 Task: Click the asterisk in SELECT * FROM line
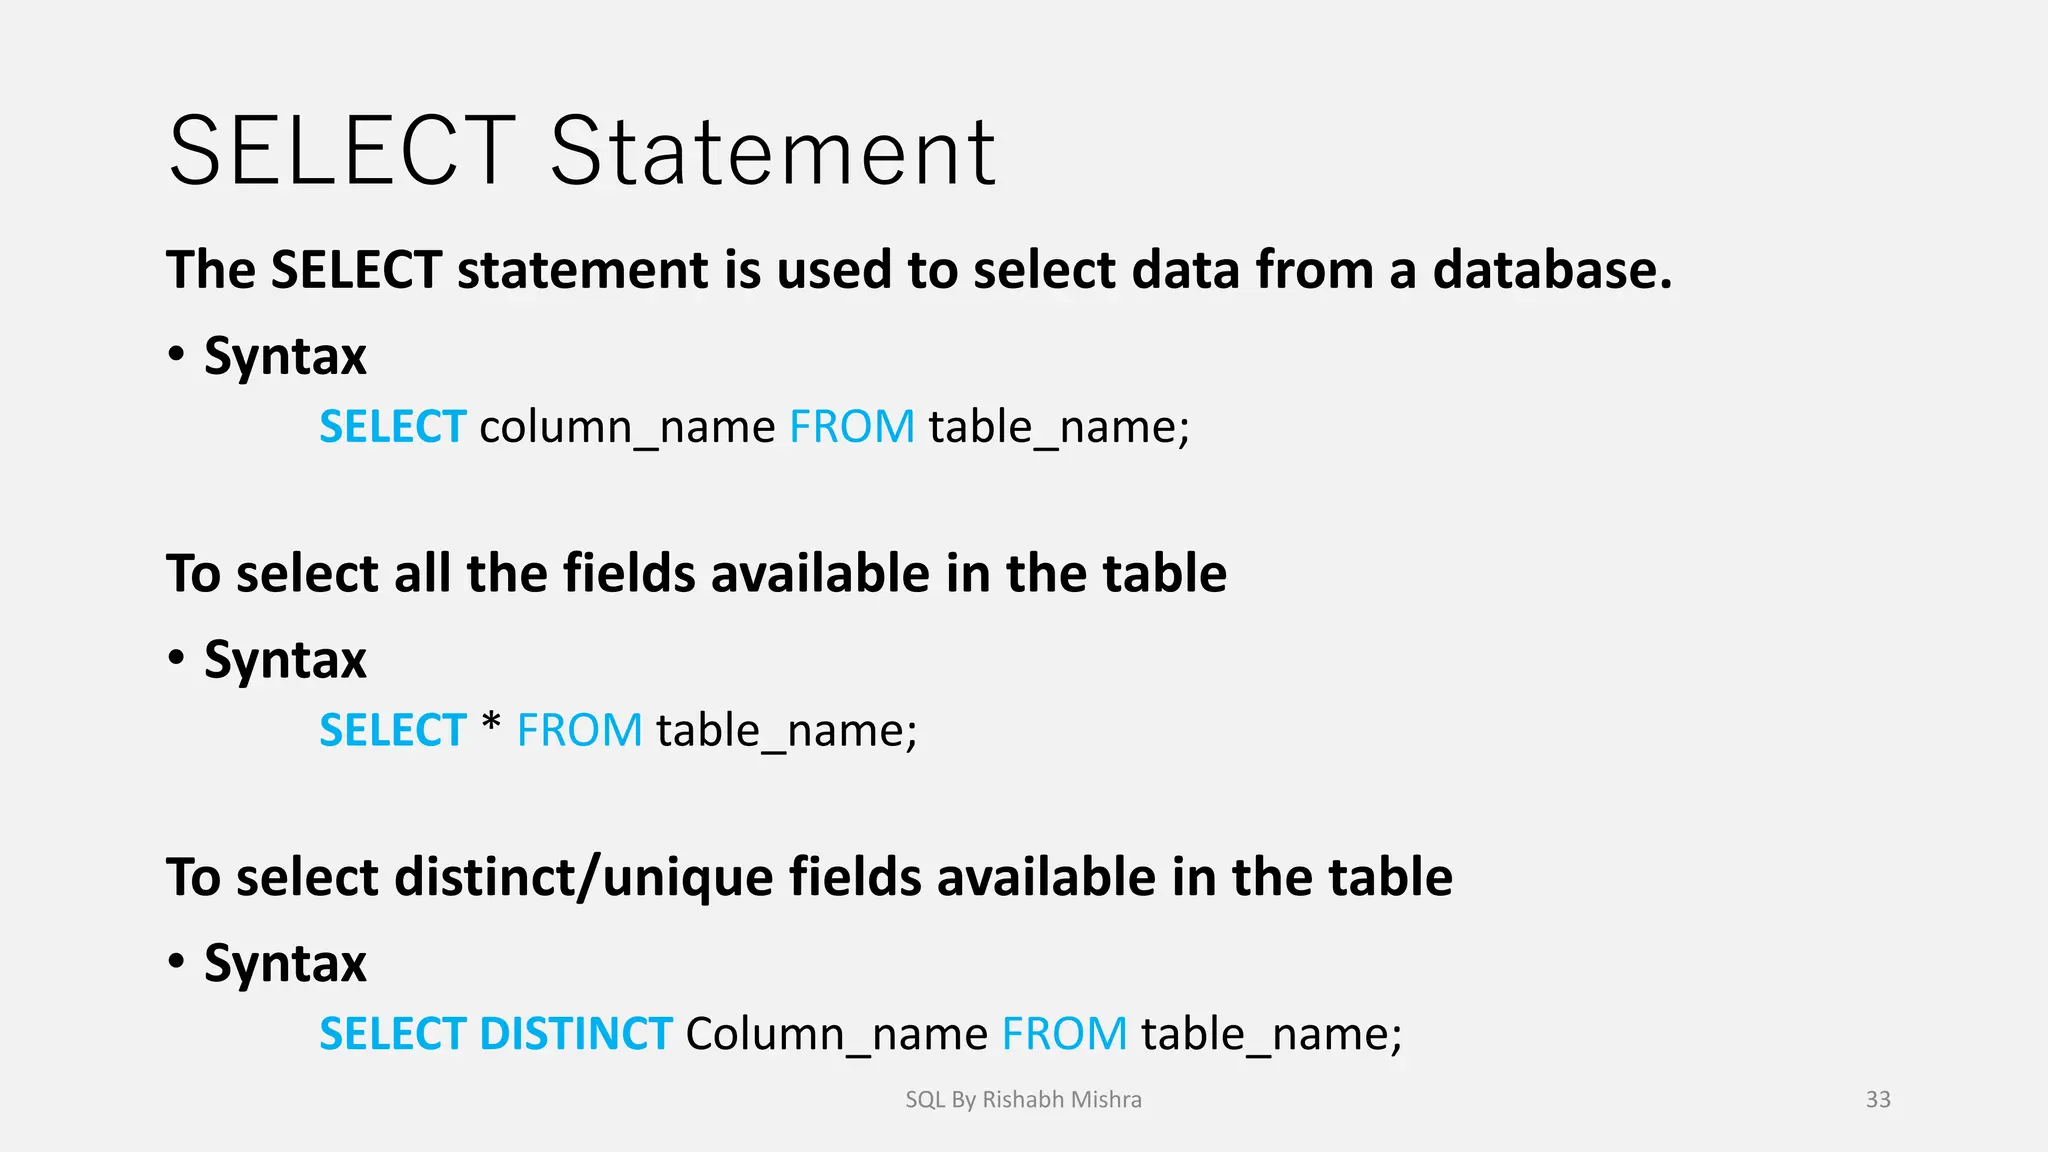[x=491, y=724]
